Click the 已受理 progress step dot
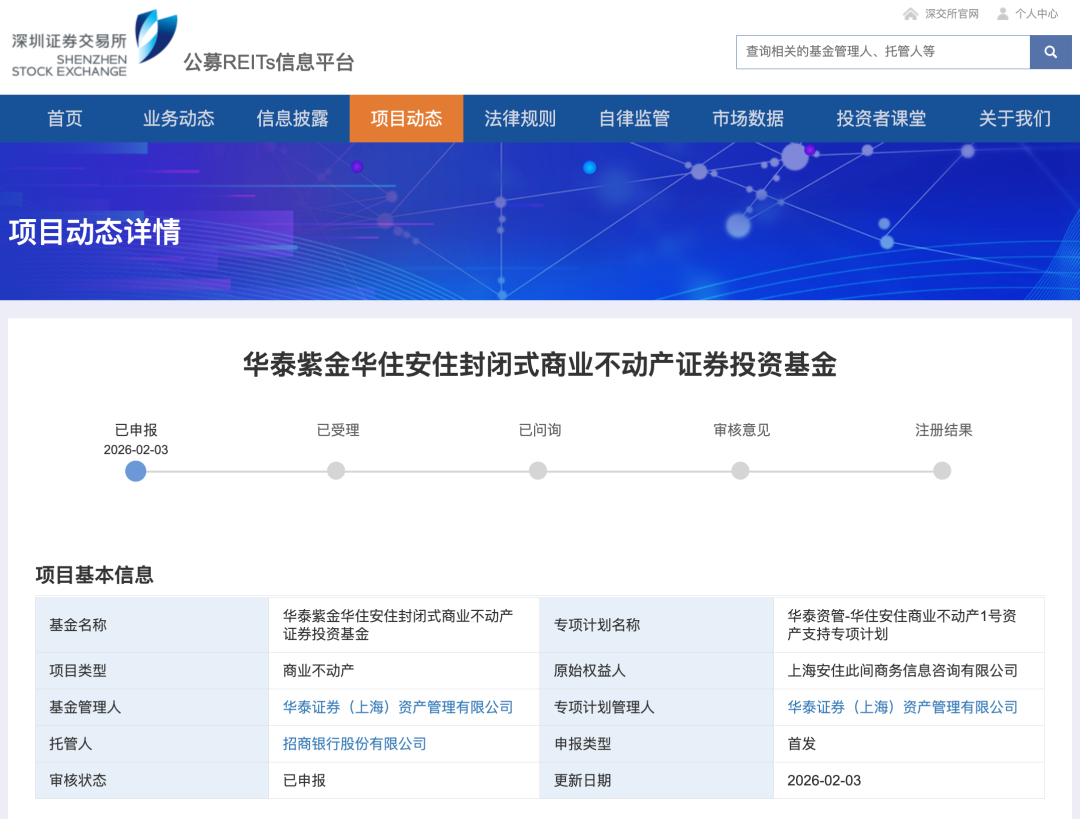1080x819 pixels. pos(336,471)
